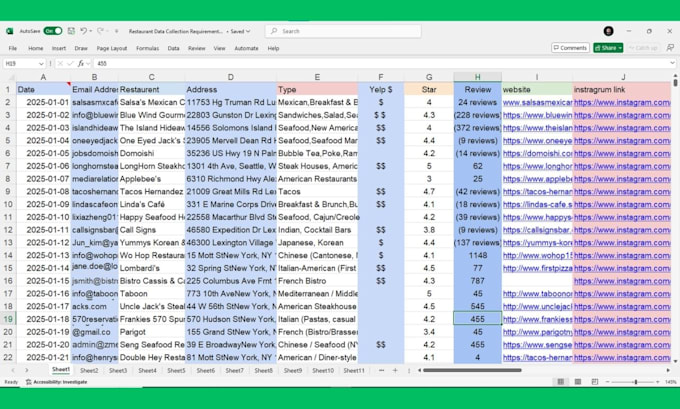Open the domoishi website link in row 6

(537, 153)
